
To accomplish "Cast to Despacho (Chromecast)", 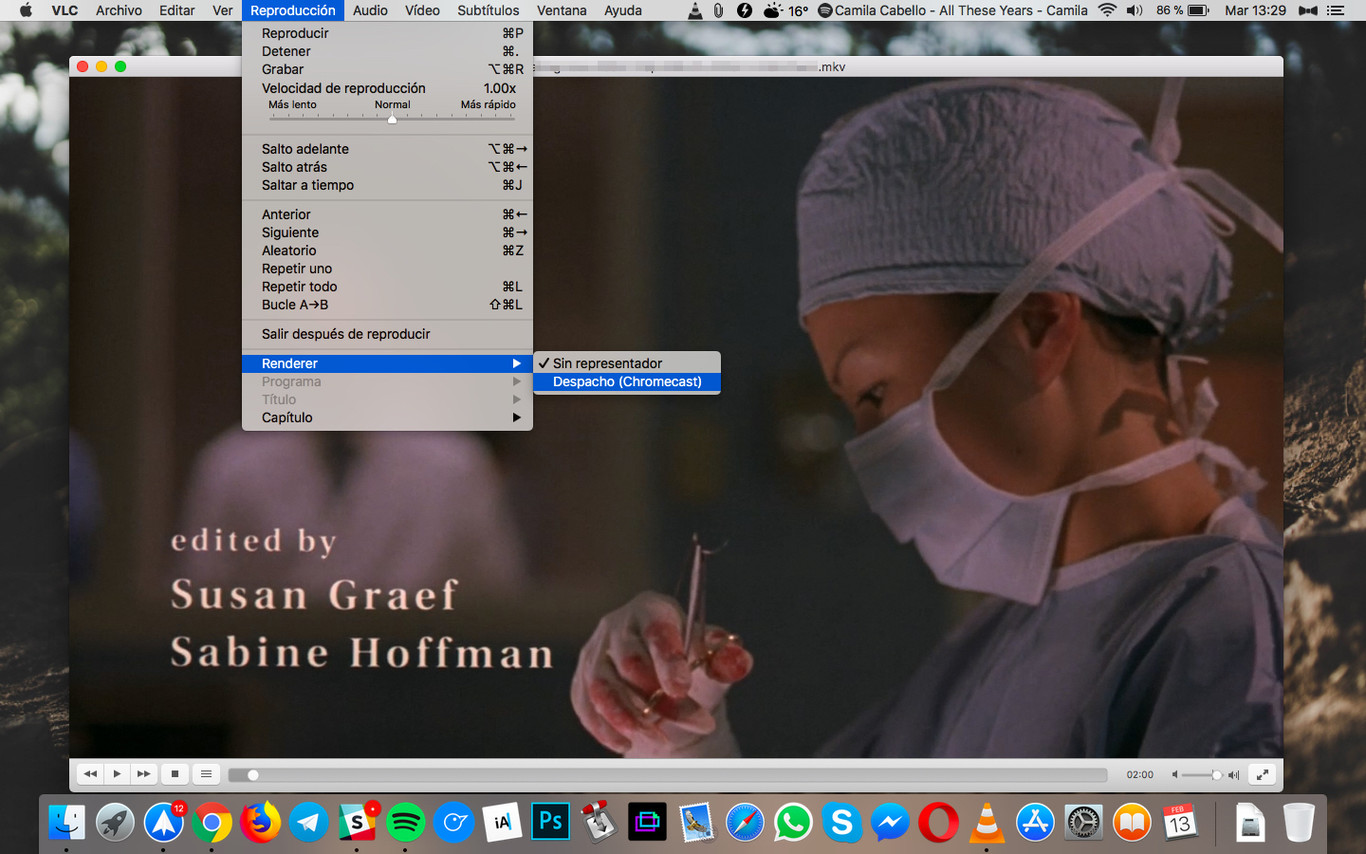I will pyautogui.click(x=627, y=382).
